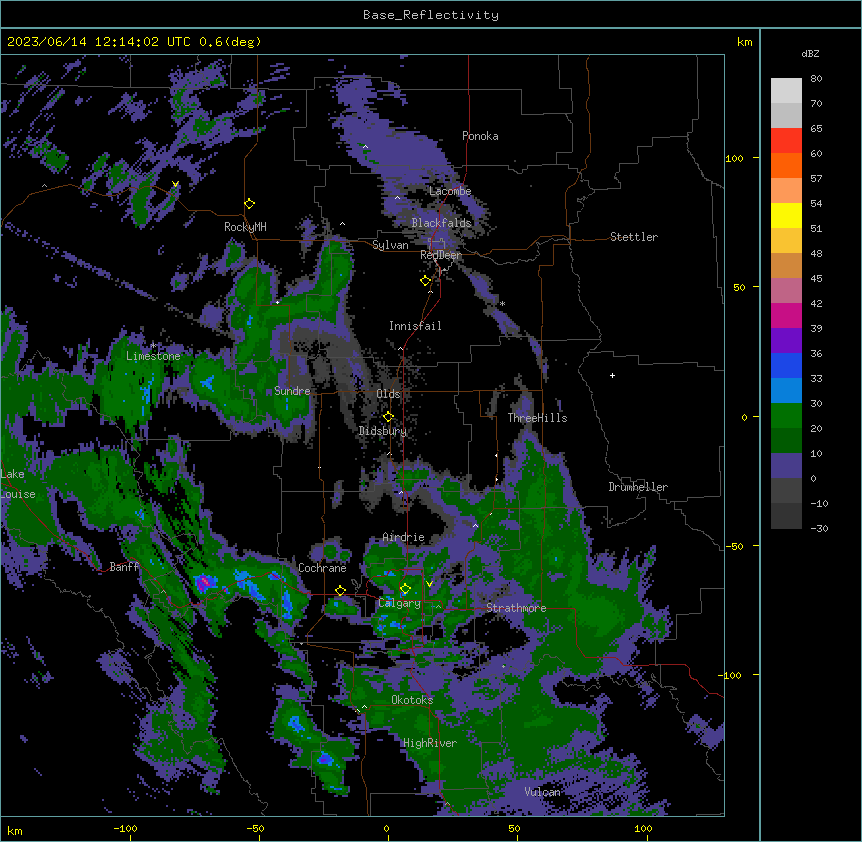Click the 65 dBZ legend value
Viewport: 862px width, 842px height.
coord(816,129)
